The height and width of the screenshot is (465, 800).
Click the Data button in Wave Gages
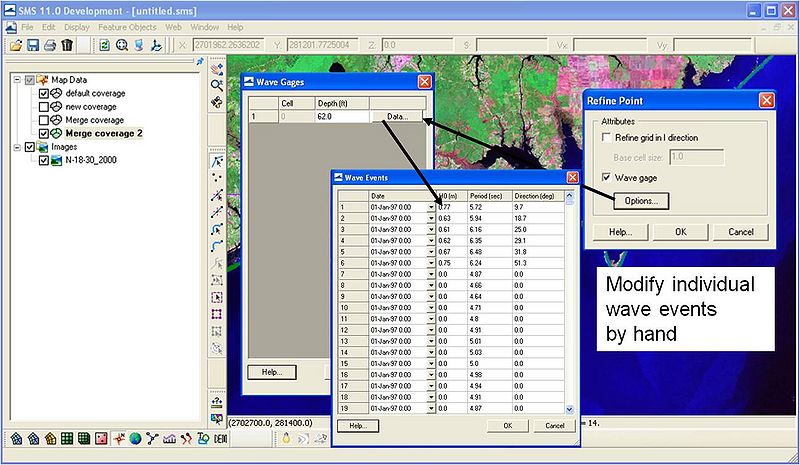point(397,116)
